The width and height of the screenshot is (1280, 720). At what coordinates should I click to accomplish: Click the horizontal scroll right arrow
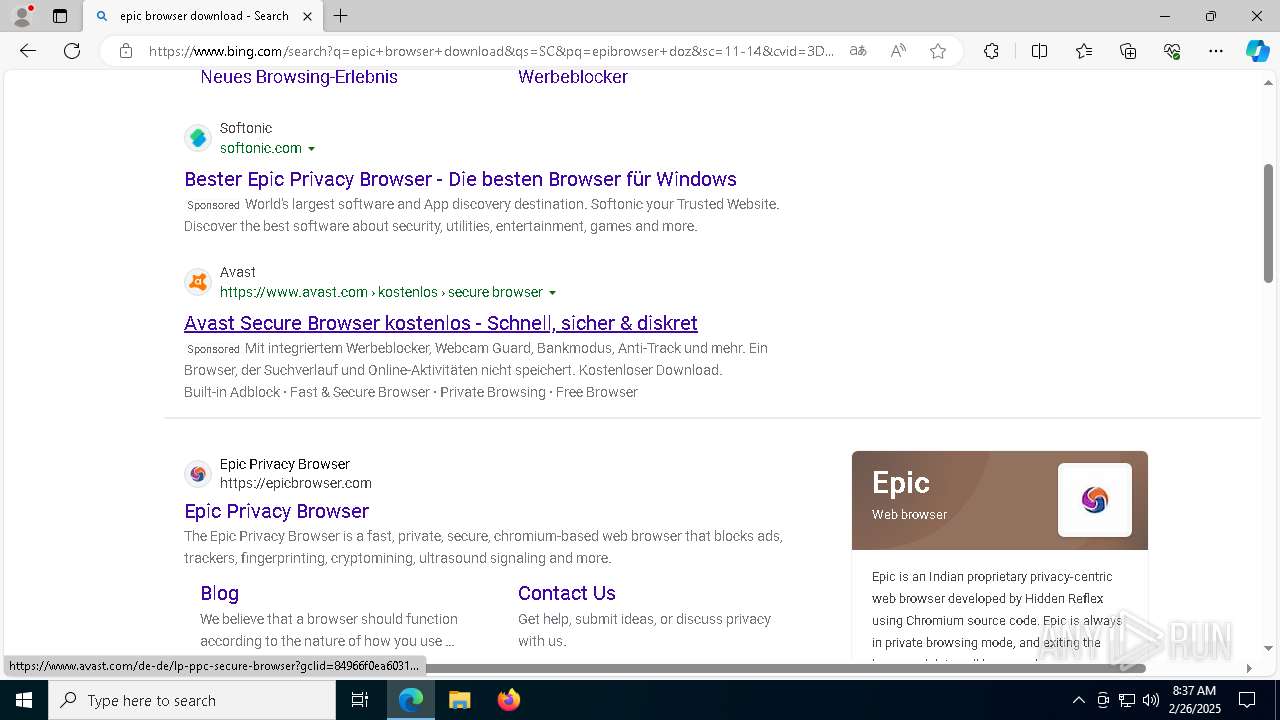tap(1248, 668)
